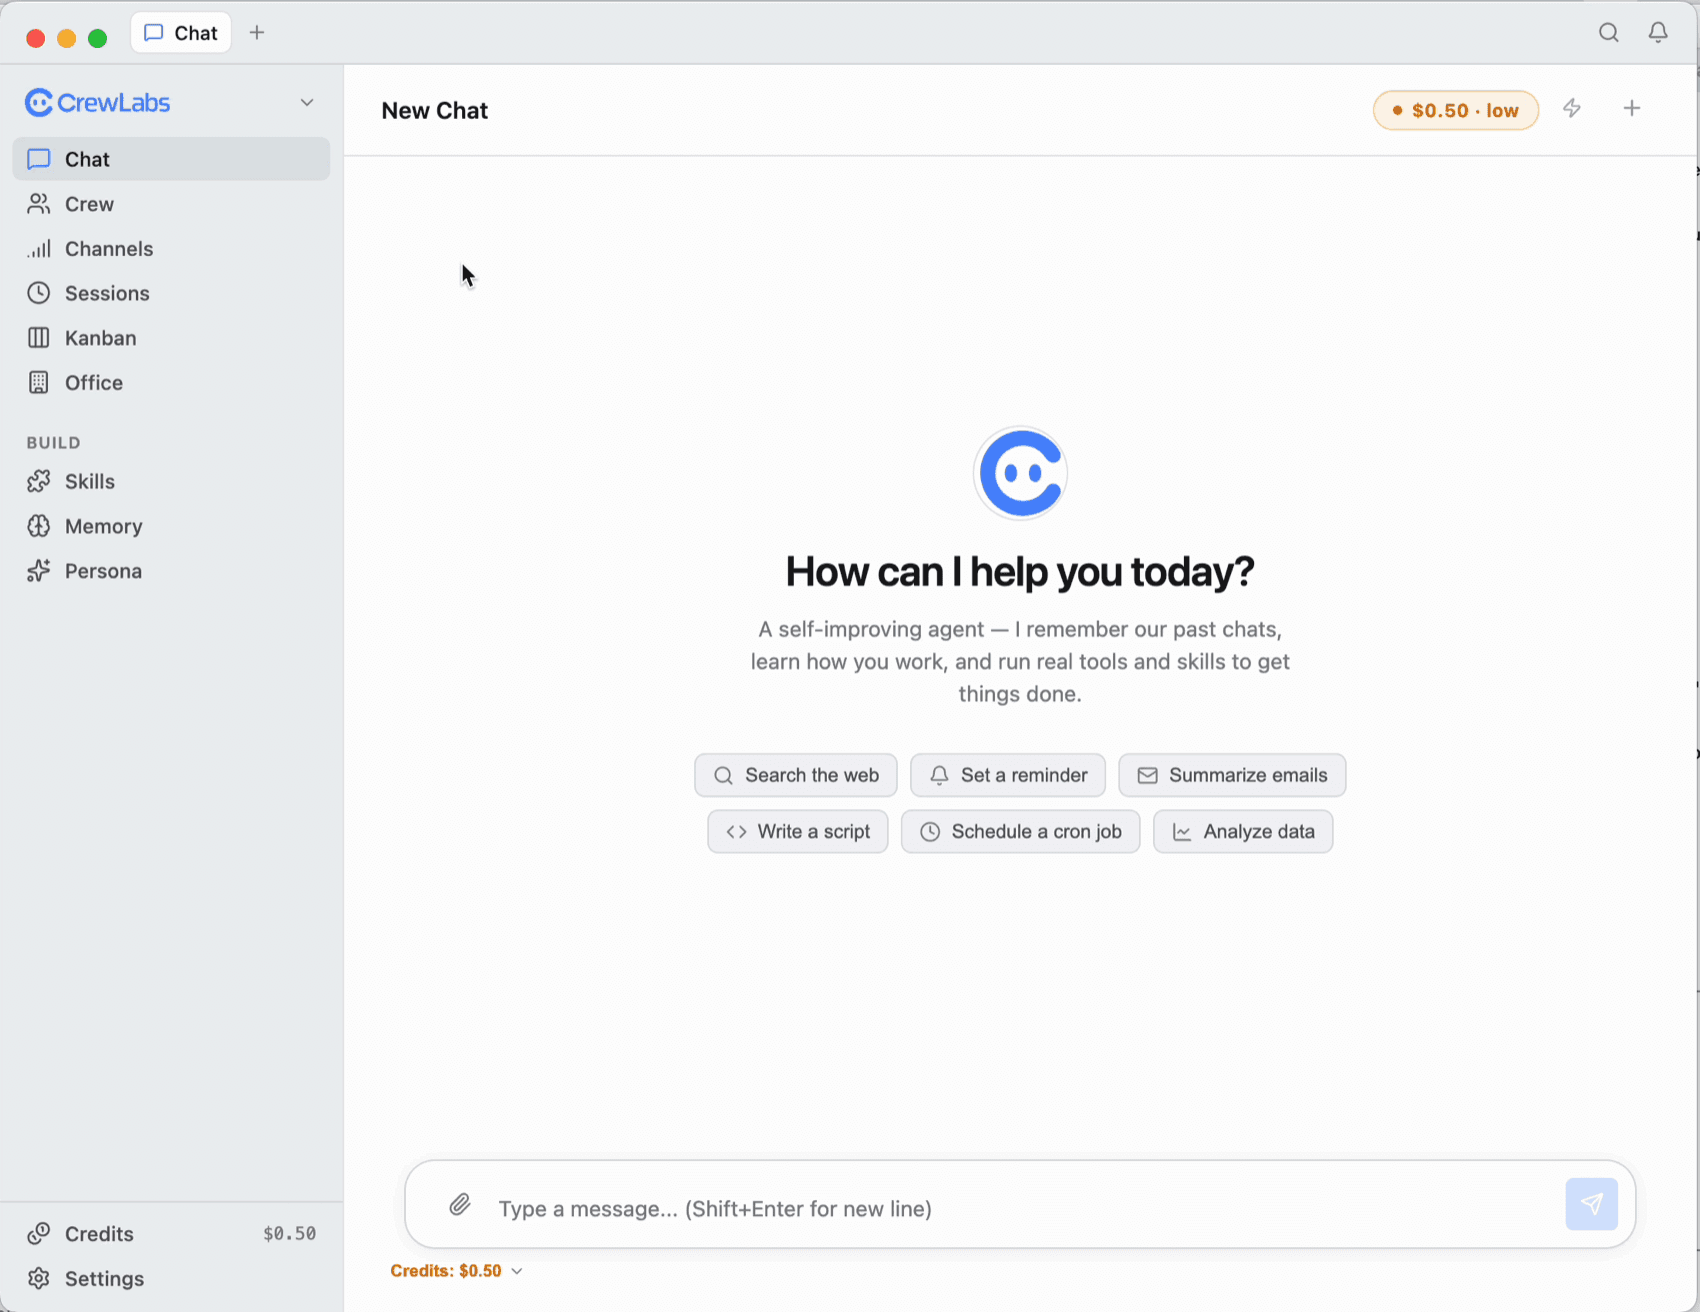Open the Persona page
Screen dimensions: 1700x1312
171,571
